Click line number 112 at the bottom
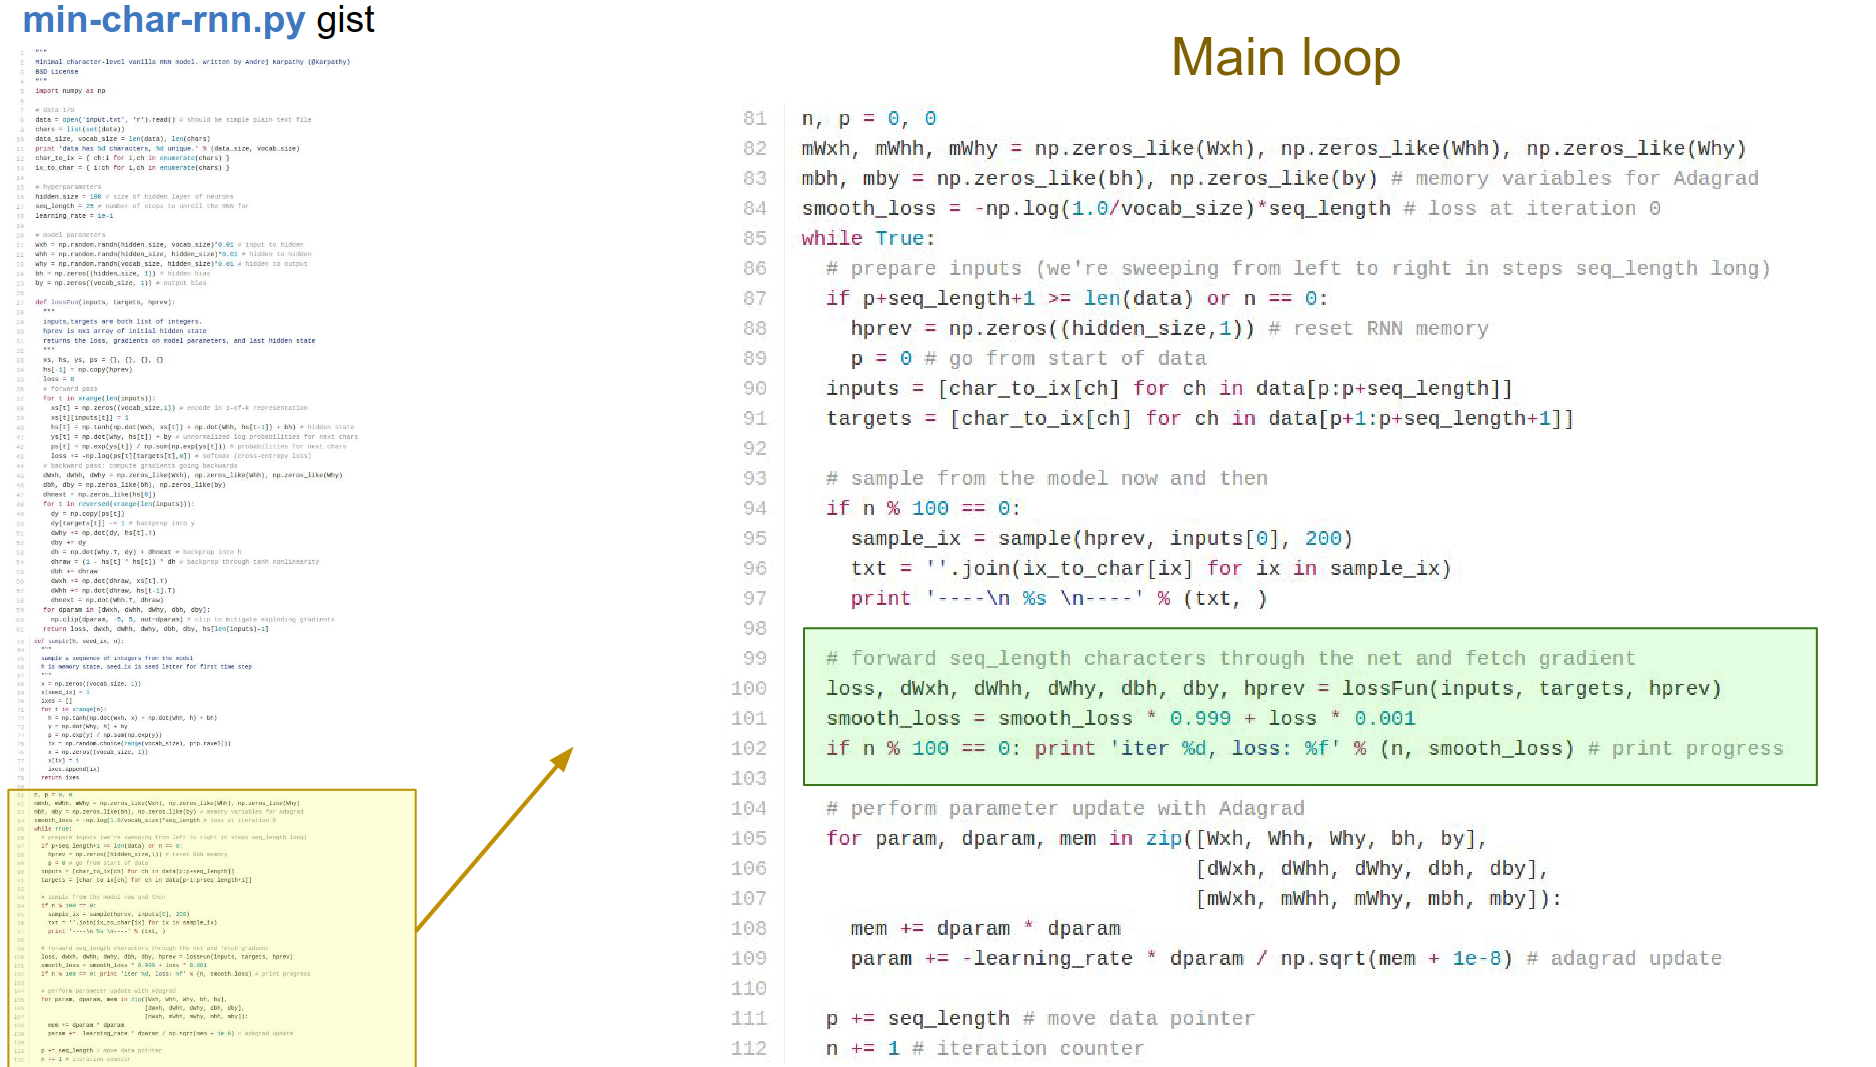The height and width of the screenshot is (1067, 1876). [749, 1049]
